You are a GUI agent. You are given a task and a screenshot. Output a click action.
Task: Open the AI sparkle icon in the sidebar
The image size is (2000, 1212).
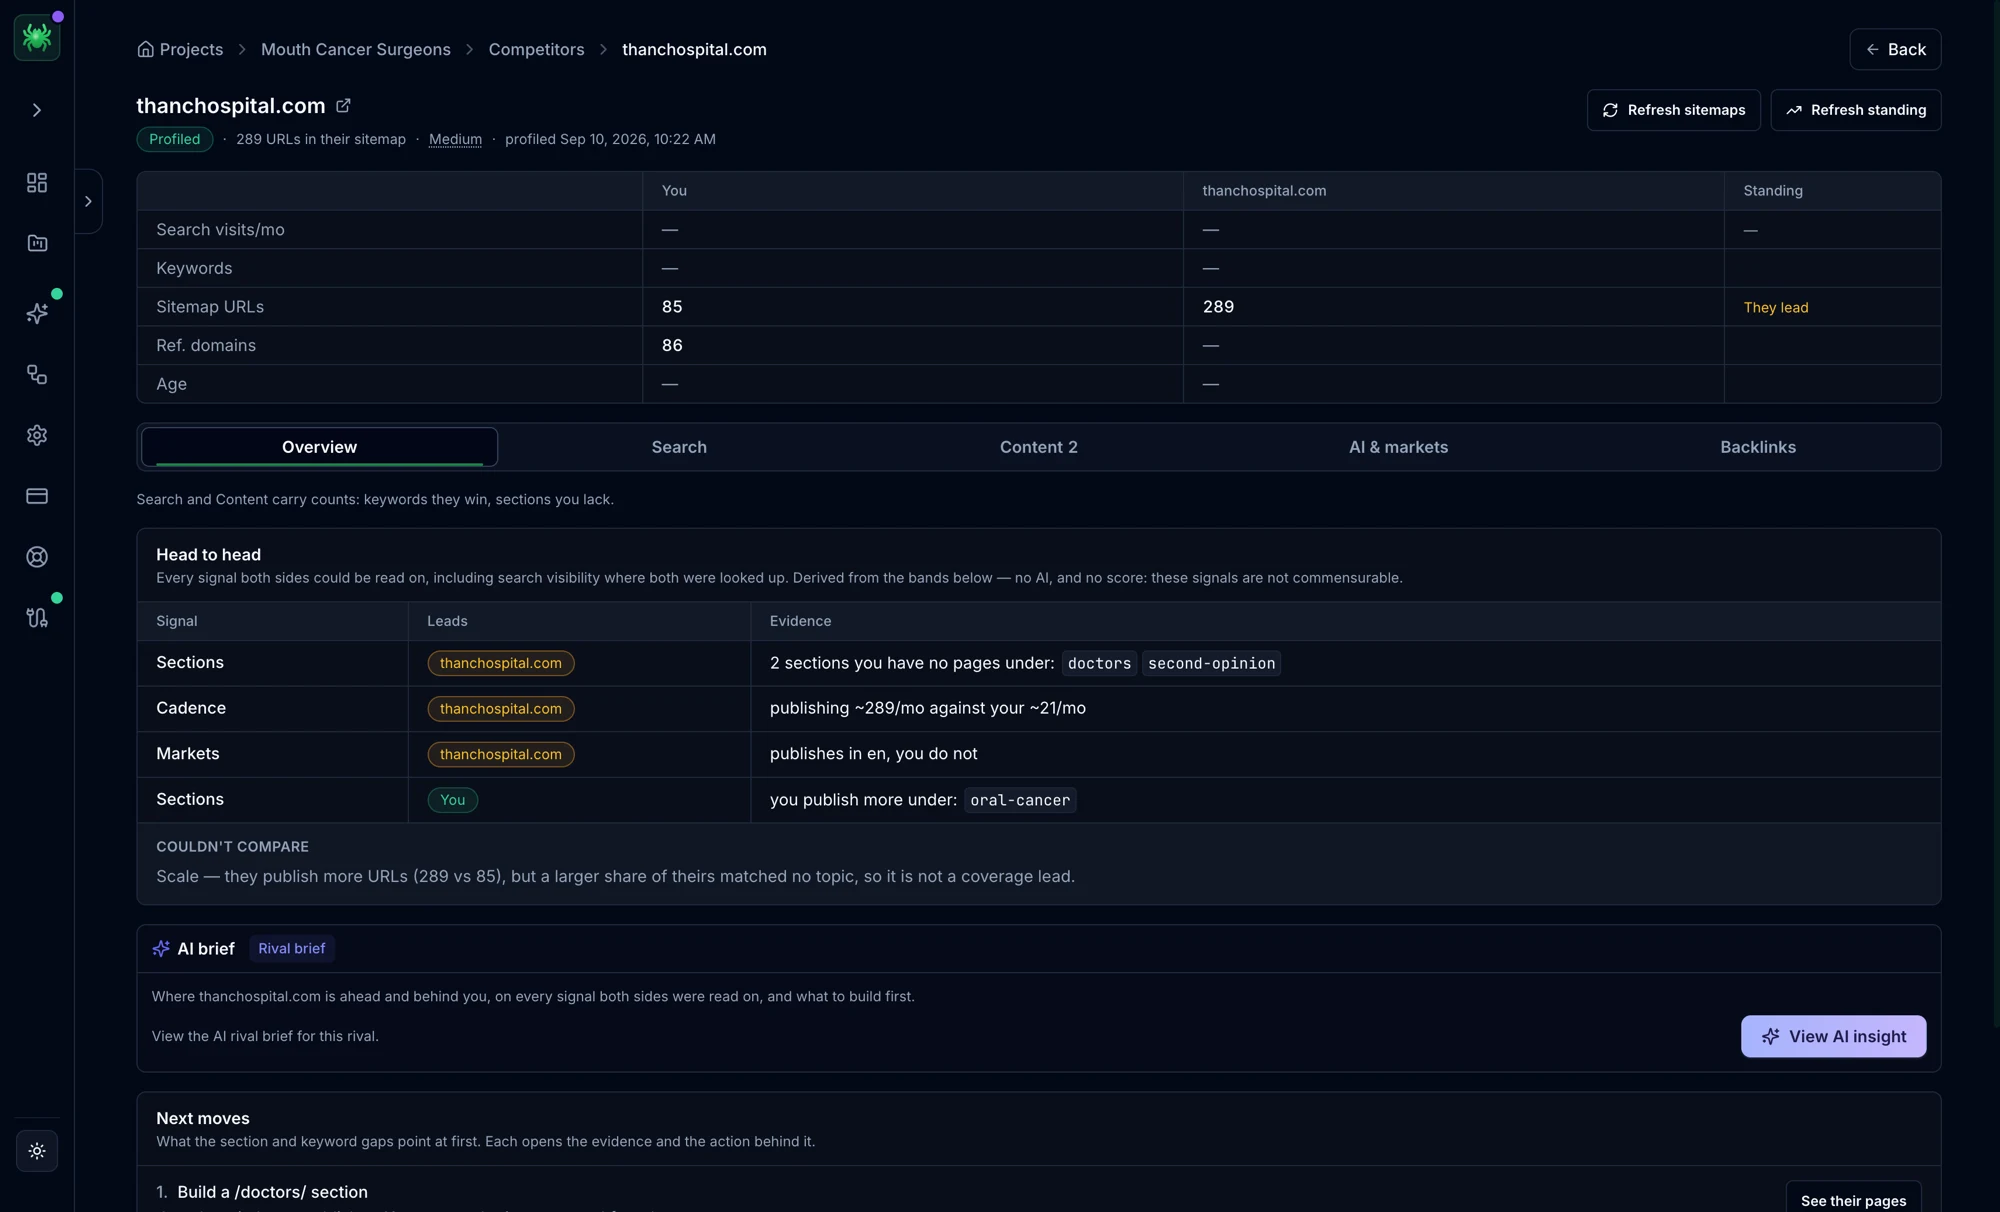37,314
